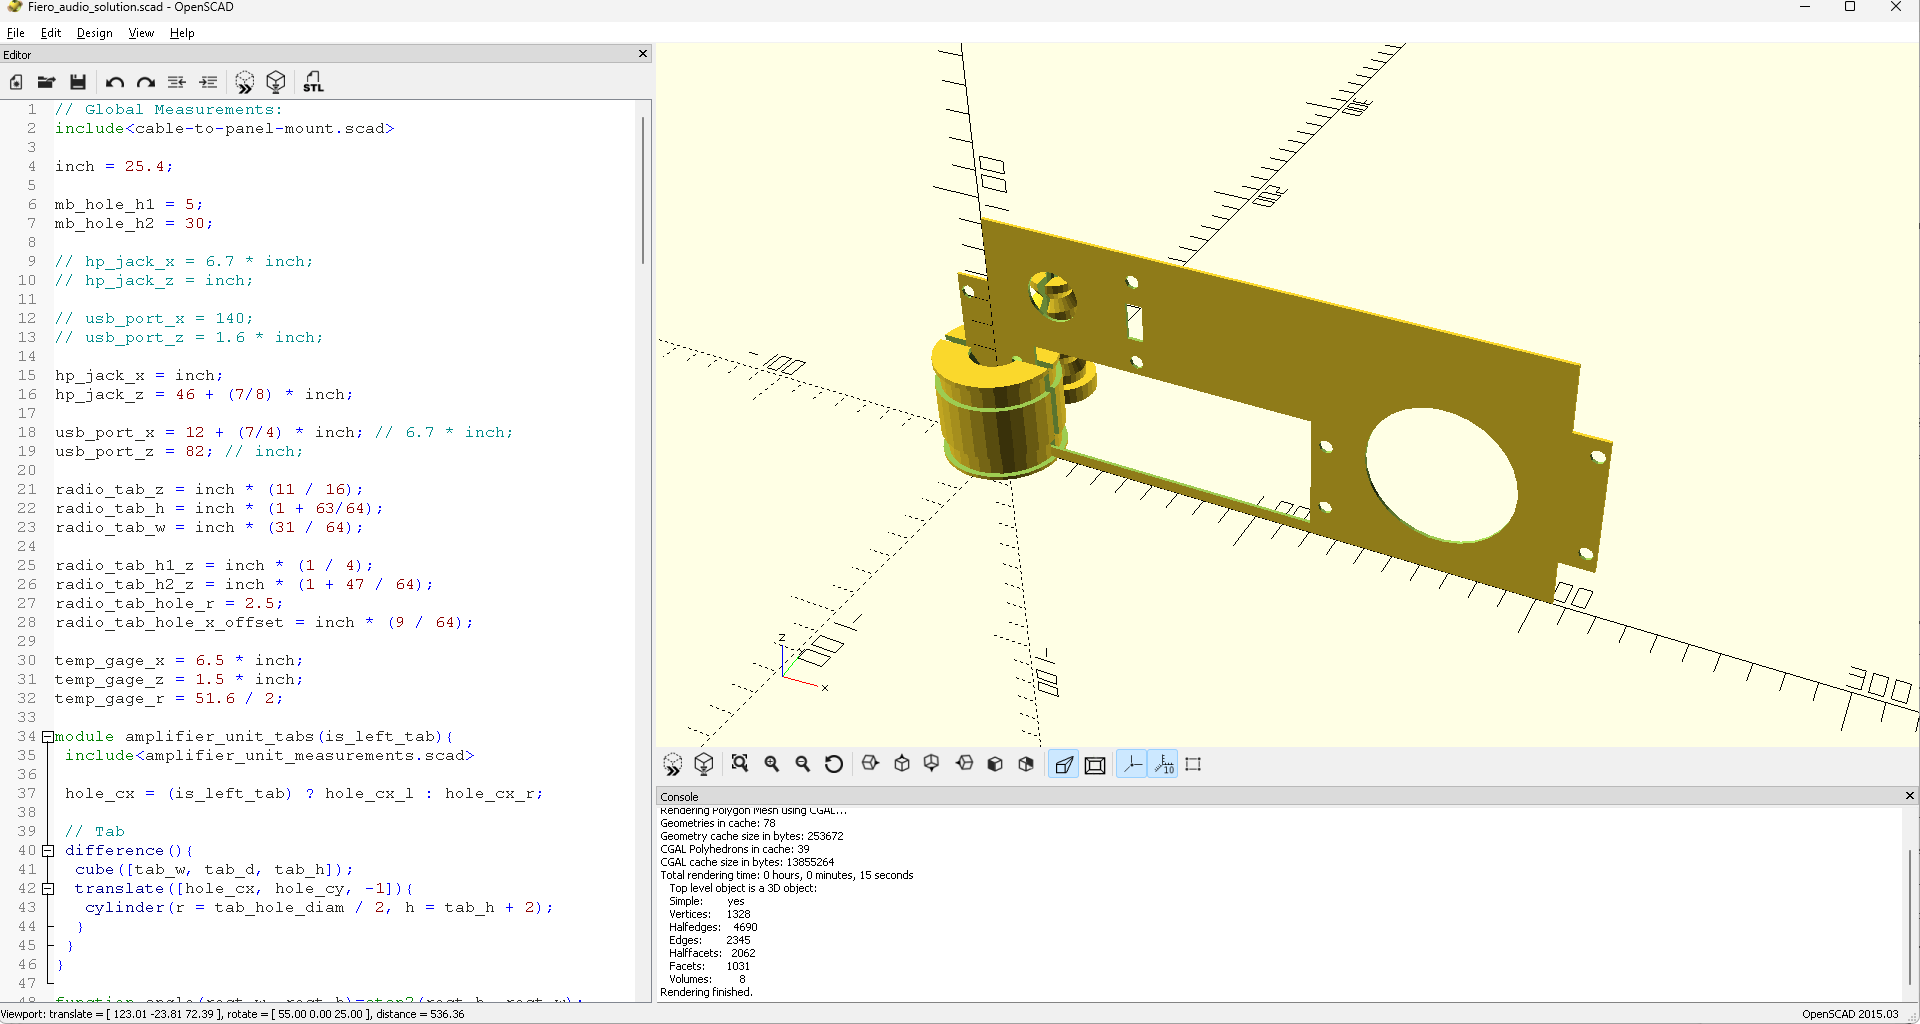Redo the edit in editor toolbar
The height and width of the screenshot is (1024, 1920).
pyautogui.click(x=146, y=82)
